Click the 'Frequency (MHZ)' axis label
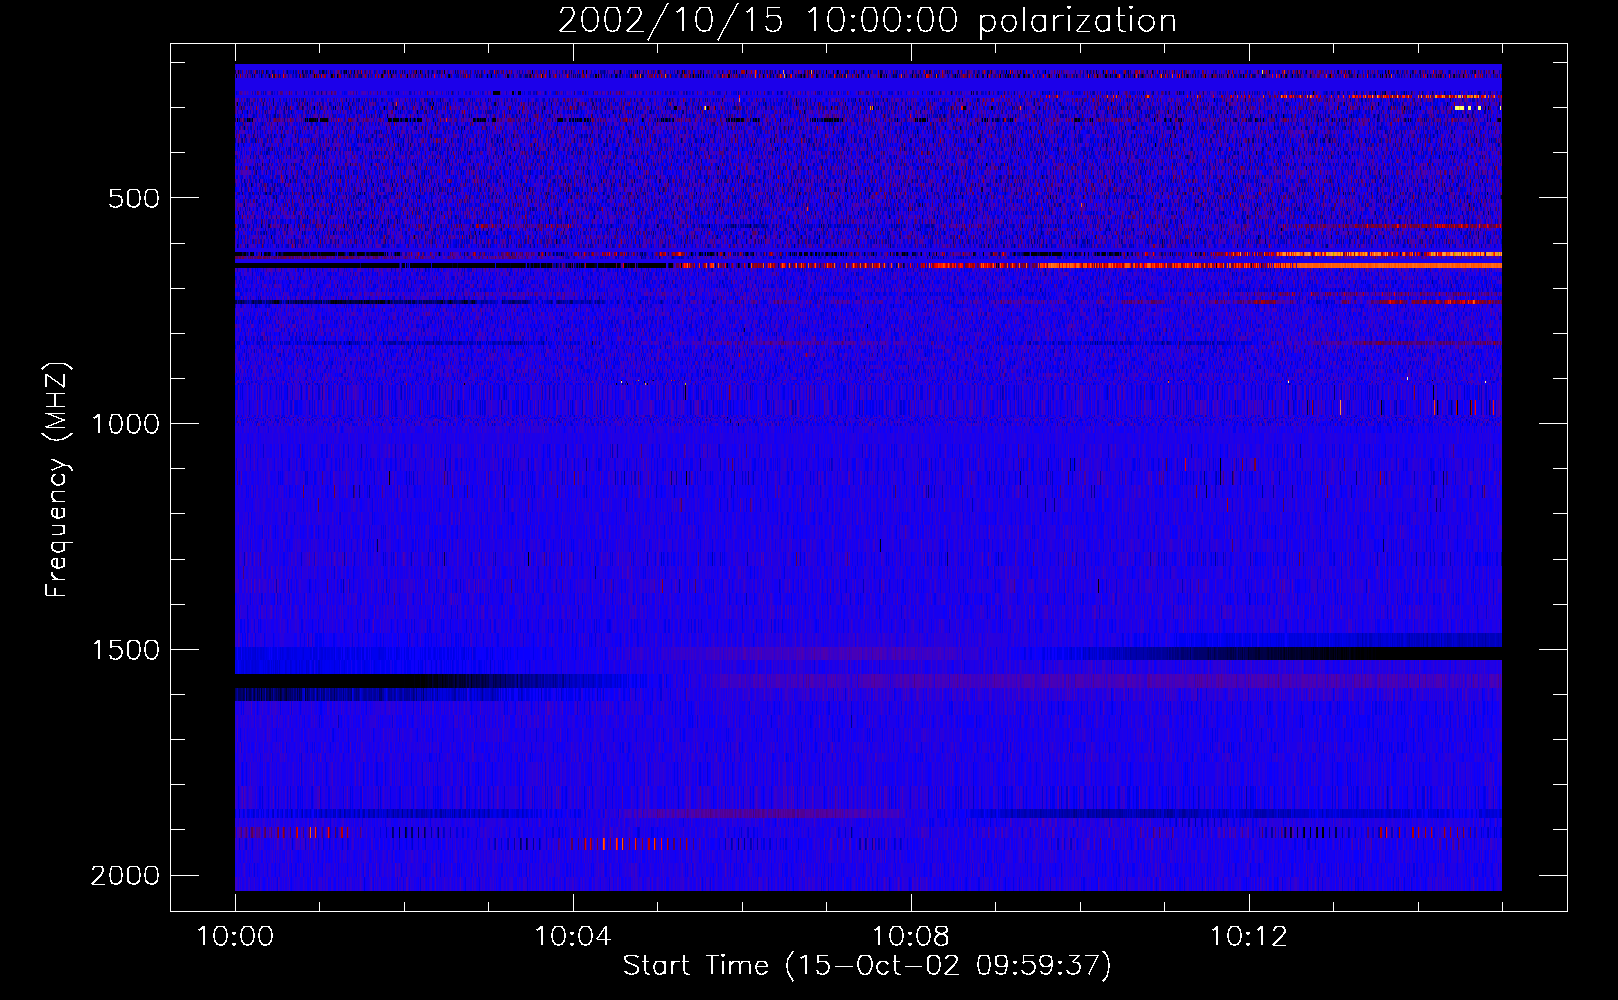 click(57, 480)
